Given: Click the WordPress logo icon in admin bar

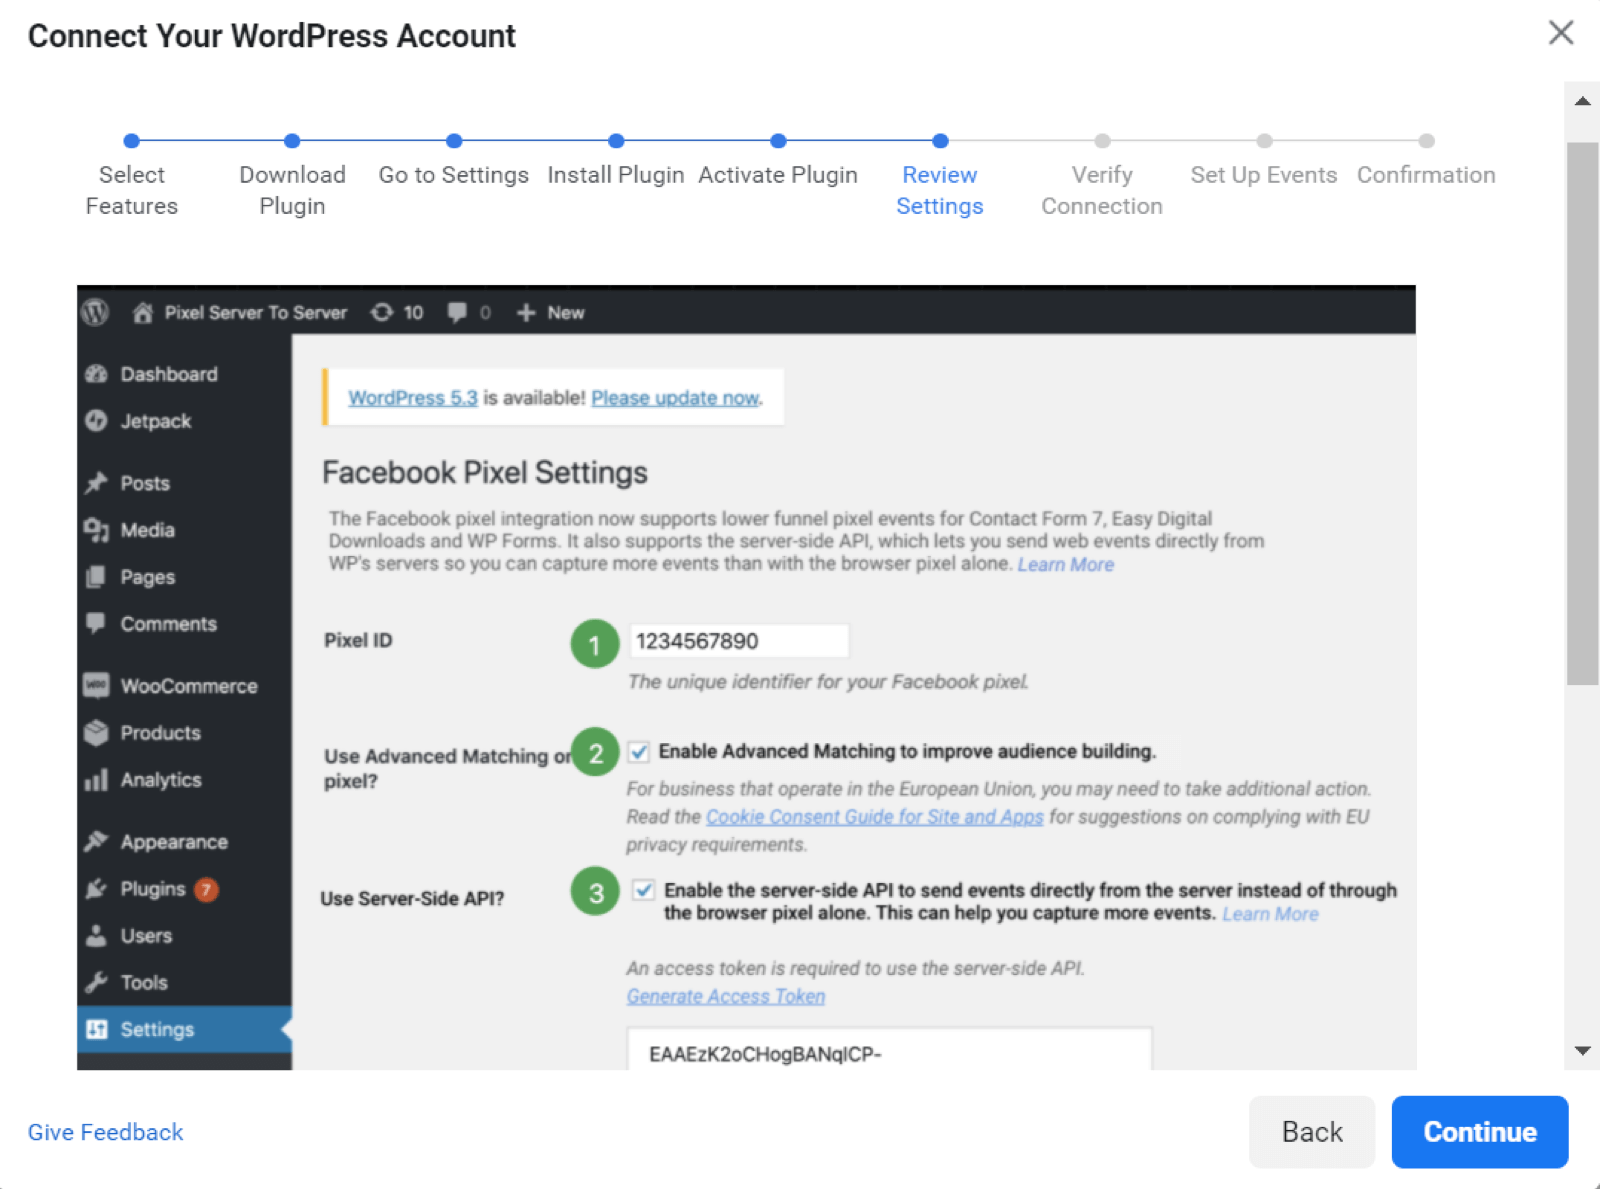Looking at the screenshot, I should pos(95,312).
